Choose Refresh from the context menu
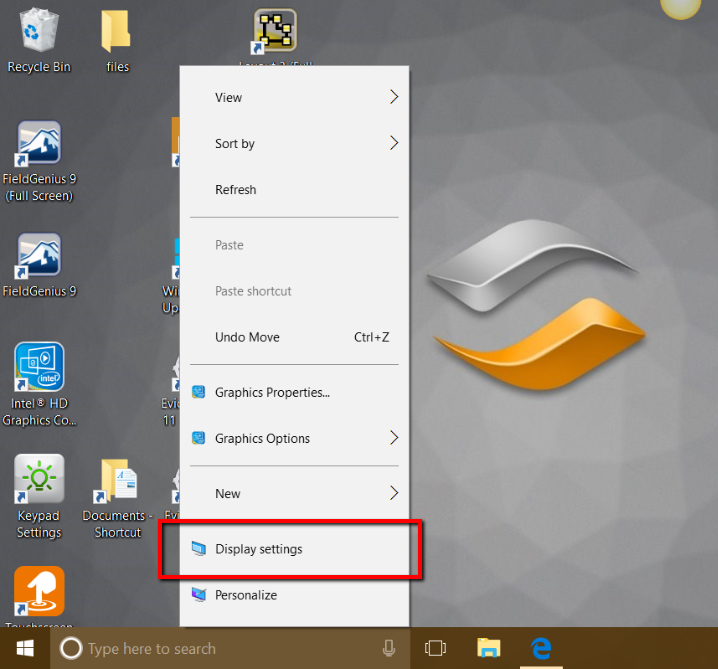The height and width of the screenshot is (669, 718). tap(236, 190)
